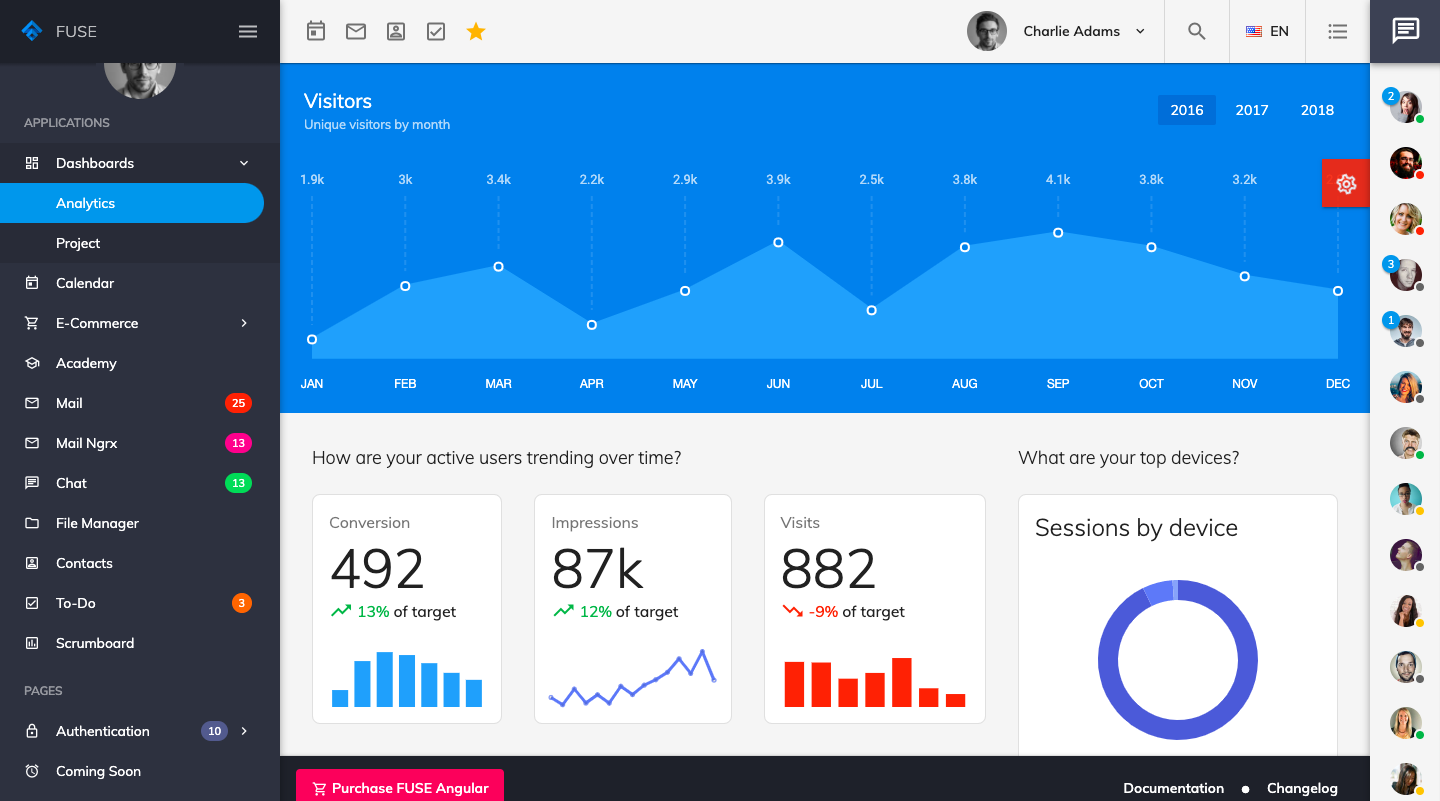Select Project in the Dashboards menu
This screenshot has width=1440, height=801.
click(x=78, y=243)
